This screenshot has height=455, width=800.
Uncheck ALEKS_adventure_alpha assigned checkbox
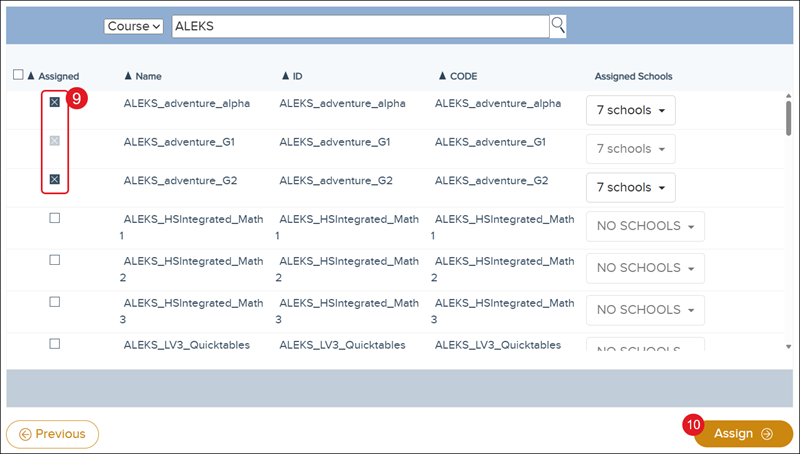(x=55, y=102)
